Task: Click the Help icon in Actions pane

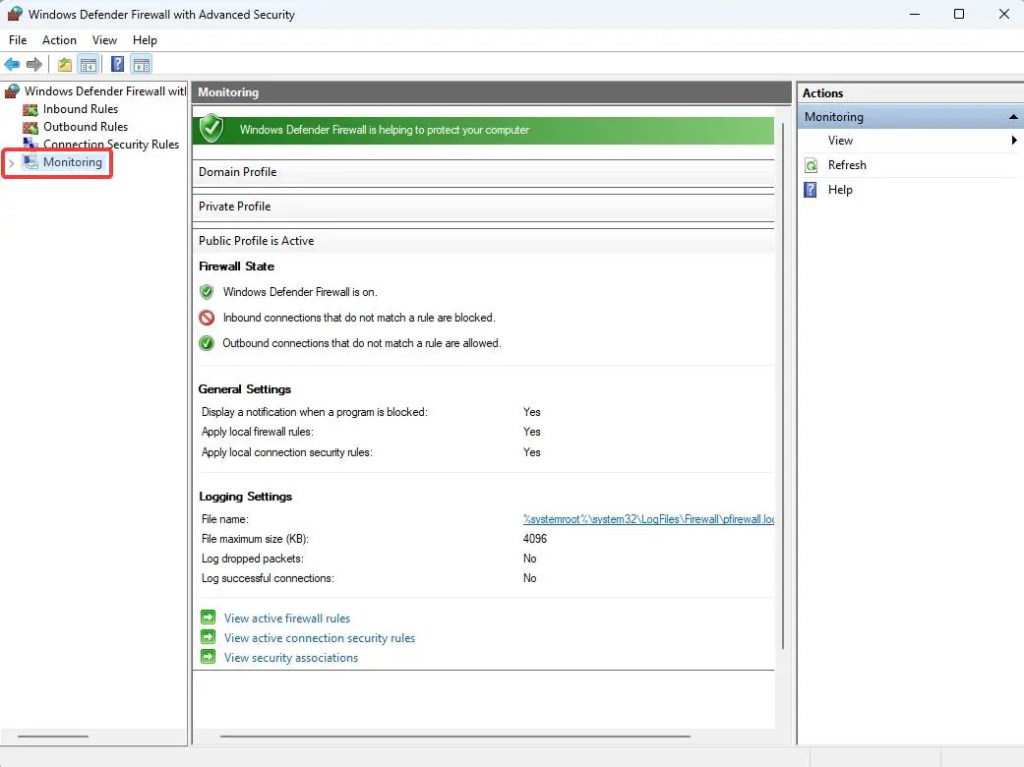Action: click(810, 189)
